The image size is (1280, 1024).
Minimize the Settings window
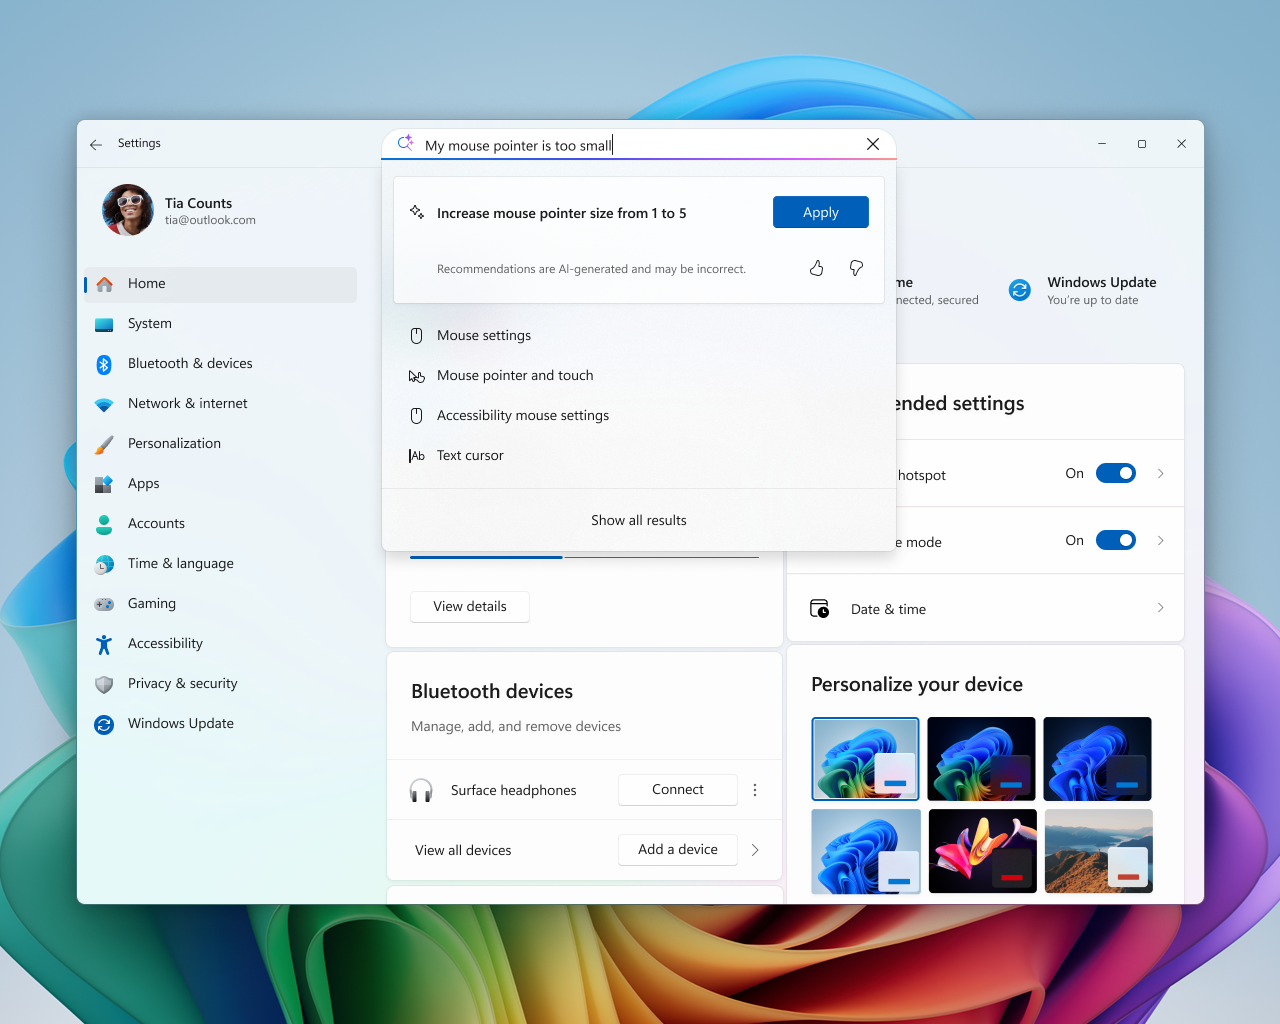[1102, 144]
